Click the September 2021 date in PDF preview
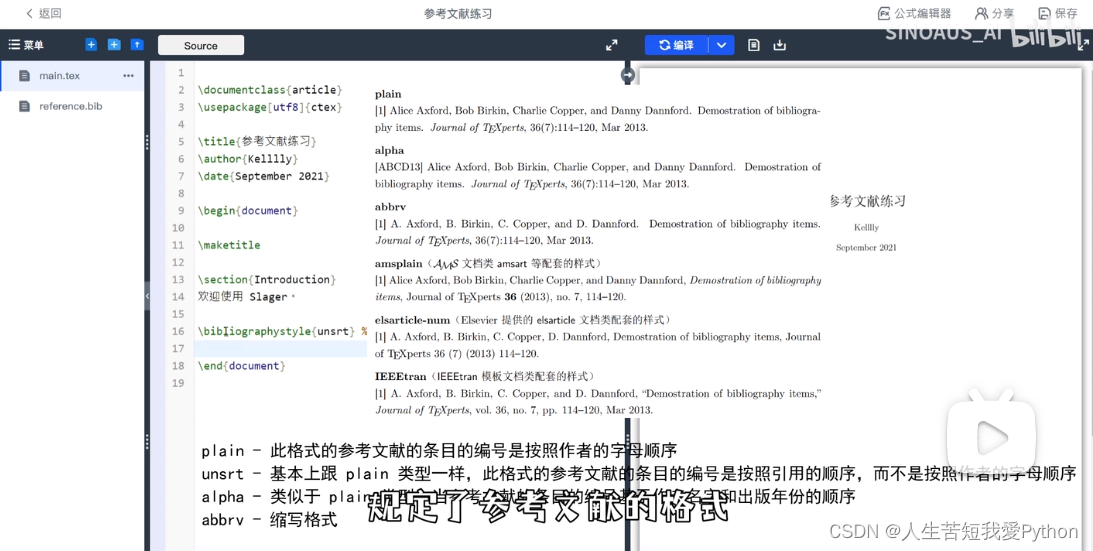This screenshot has width=1093, height=551. click(x=866, y=248)
